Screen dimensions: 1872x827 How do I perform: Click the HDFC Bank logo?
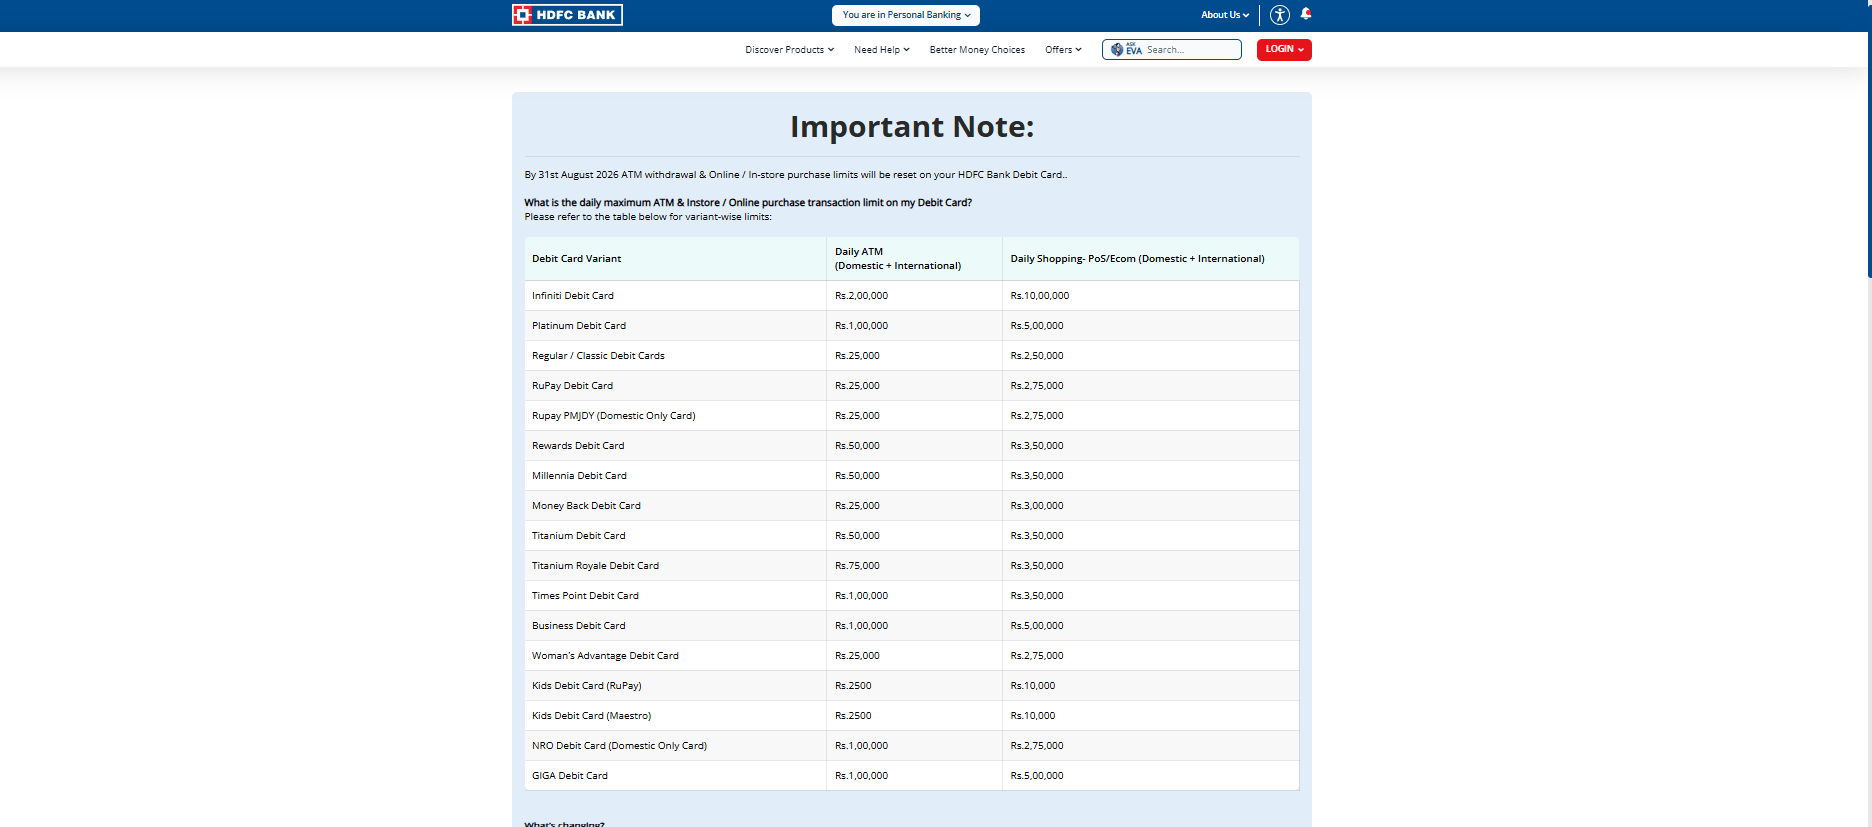567,15
